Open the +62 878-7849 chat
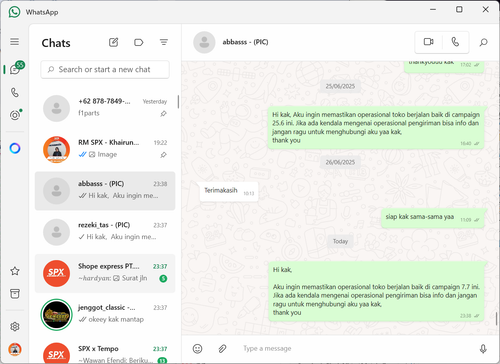This screenshot has width=500, height=364. [x=105, y=108]
